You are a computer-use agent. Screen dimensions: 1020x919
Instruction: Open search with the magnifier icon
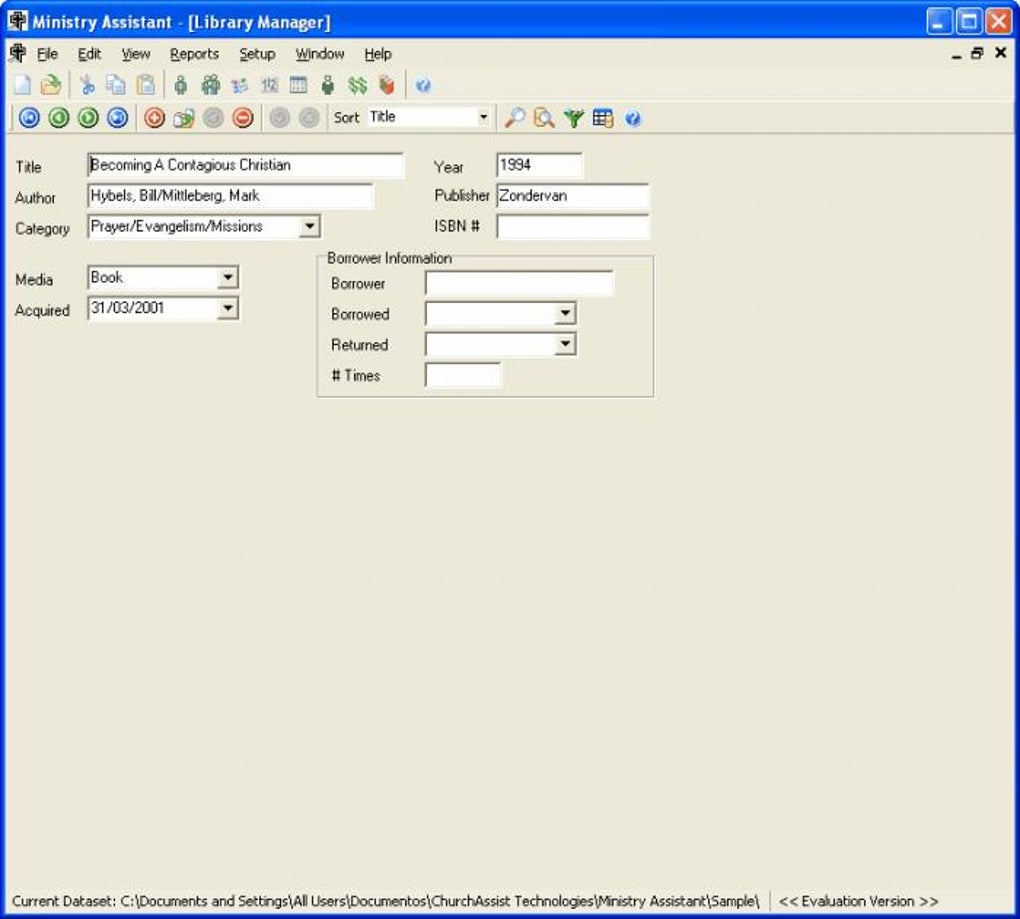tap(516, 117)
